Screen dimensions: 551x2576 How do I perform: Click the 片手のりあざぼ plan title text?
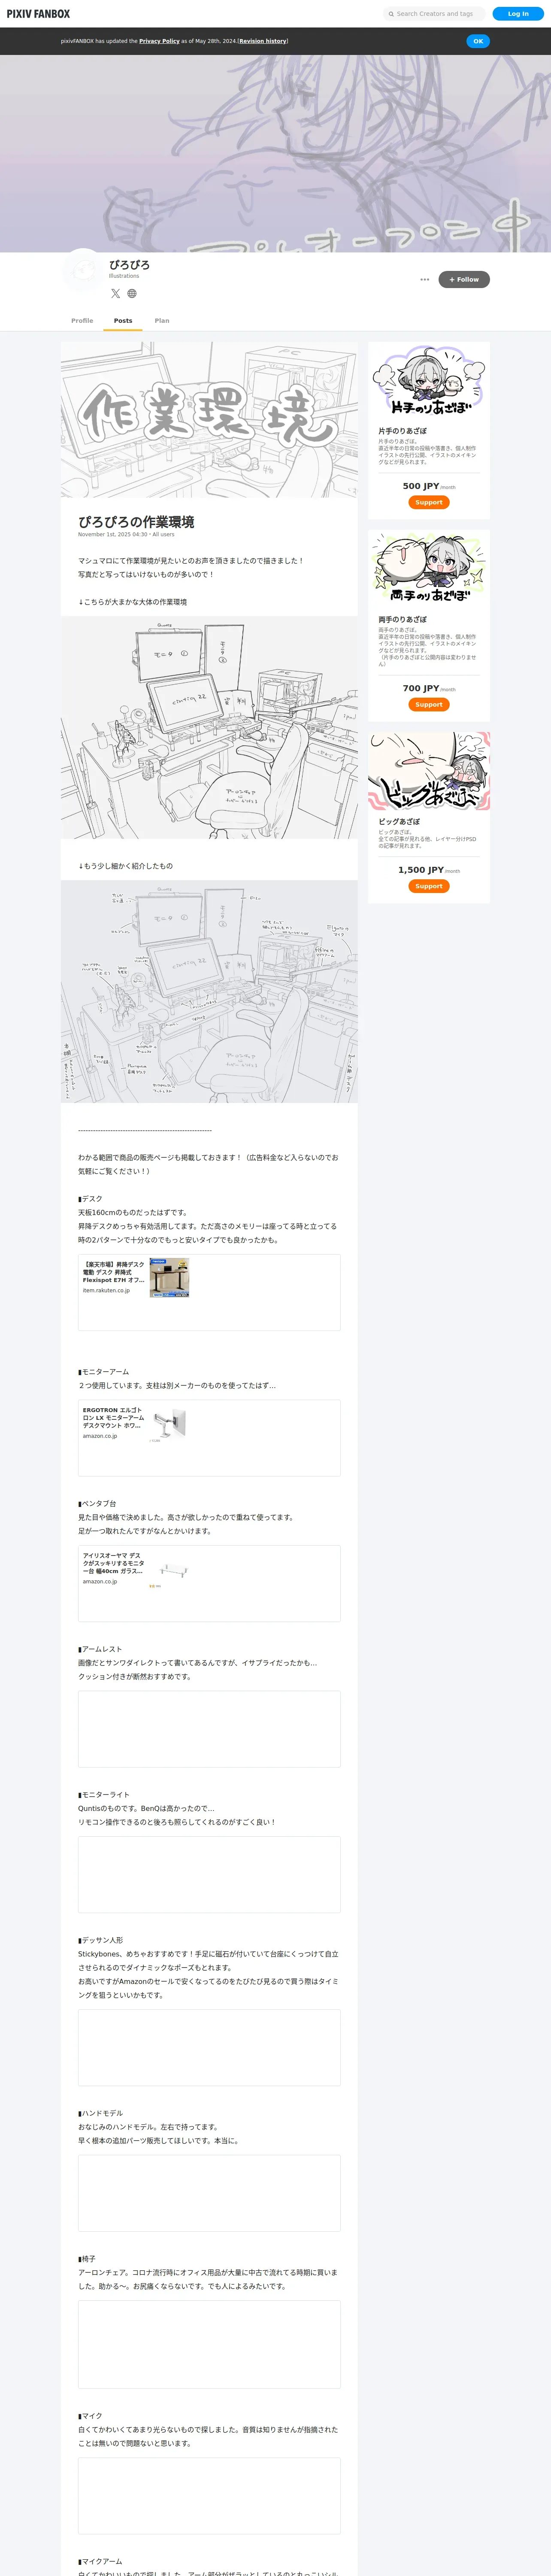[402, 431]
